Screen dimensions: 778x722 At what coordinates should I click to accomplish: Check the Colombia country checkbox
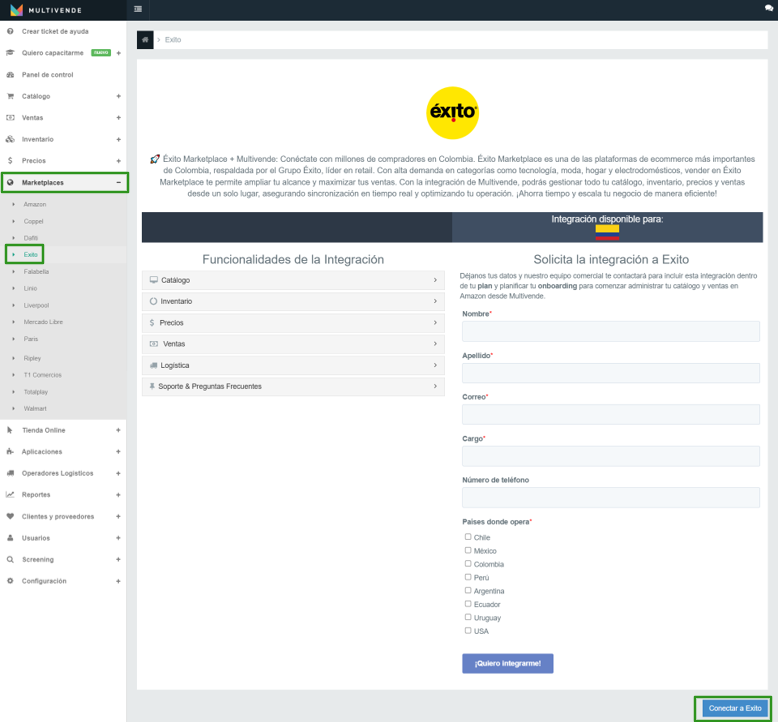tap(468, 564)
